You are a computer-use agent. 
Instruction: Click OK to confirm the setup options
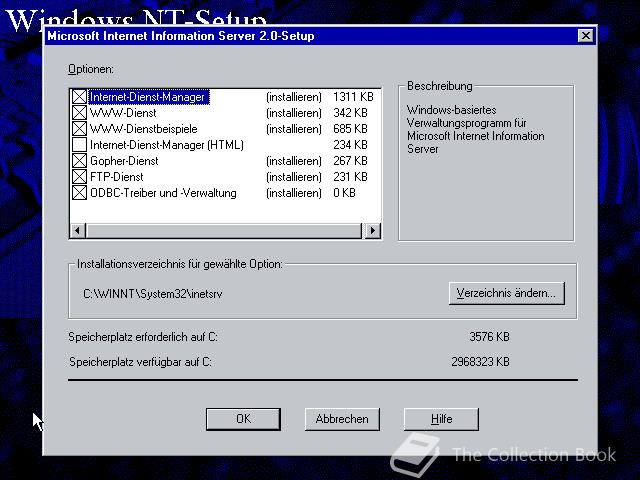(243, 419)
